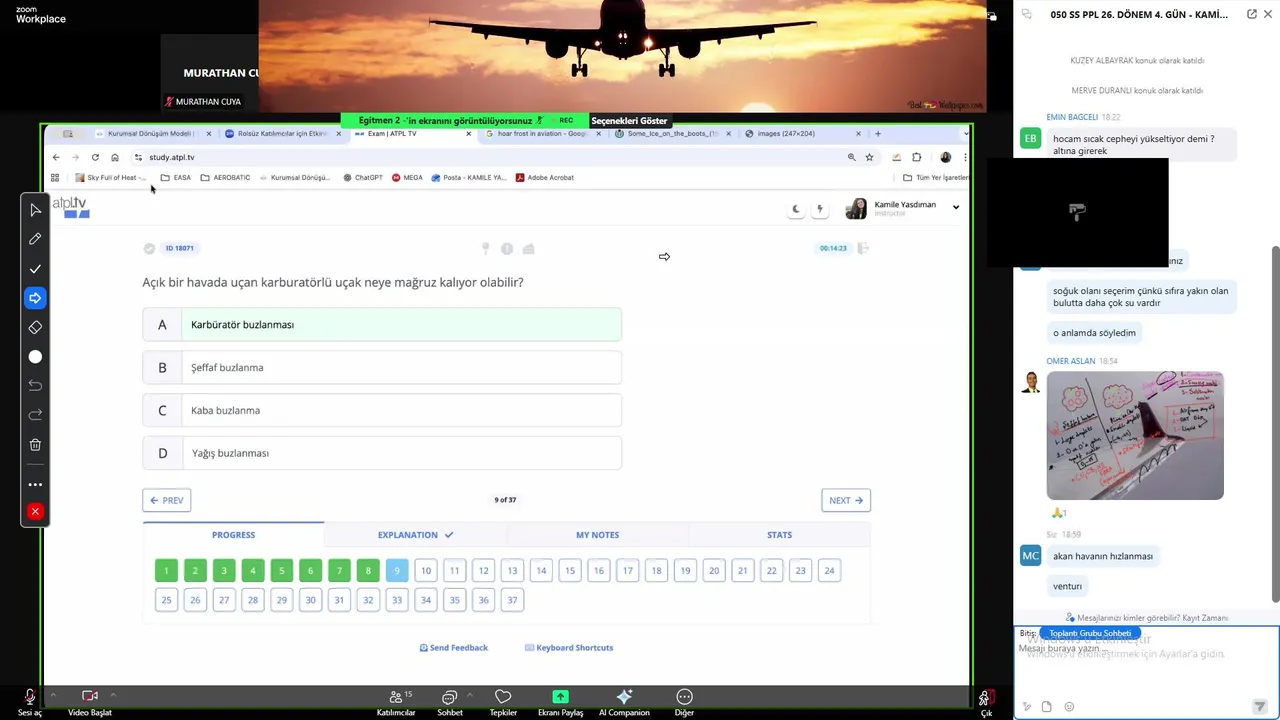
Task: Undo the last annotation
Action: (x=35, y=386)
